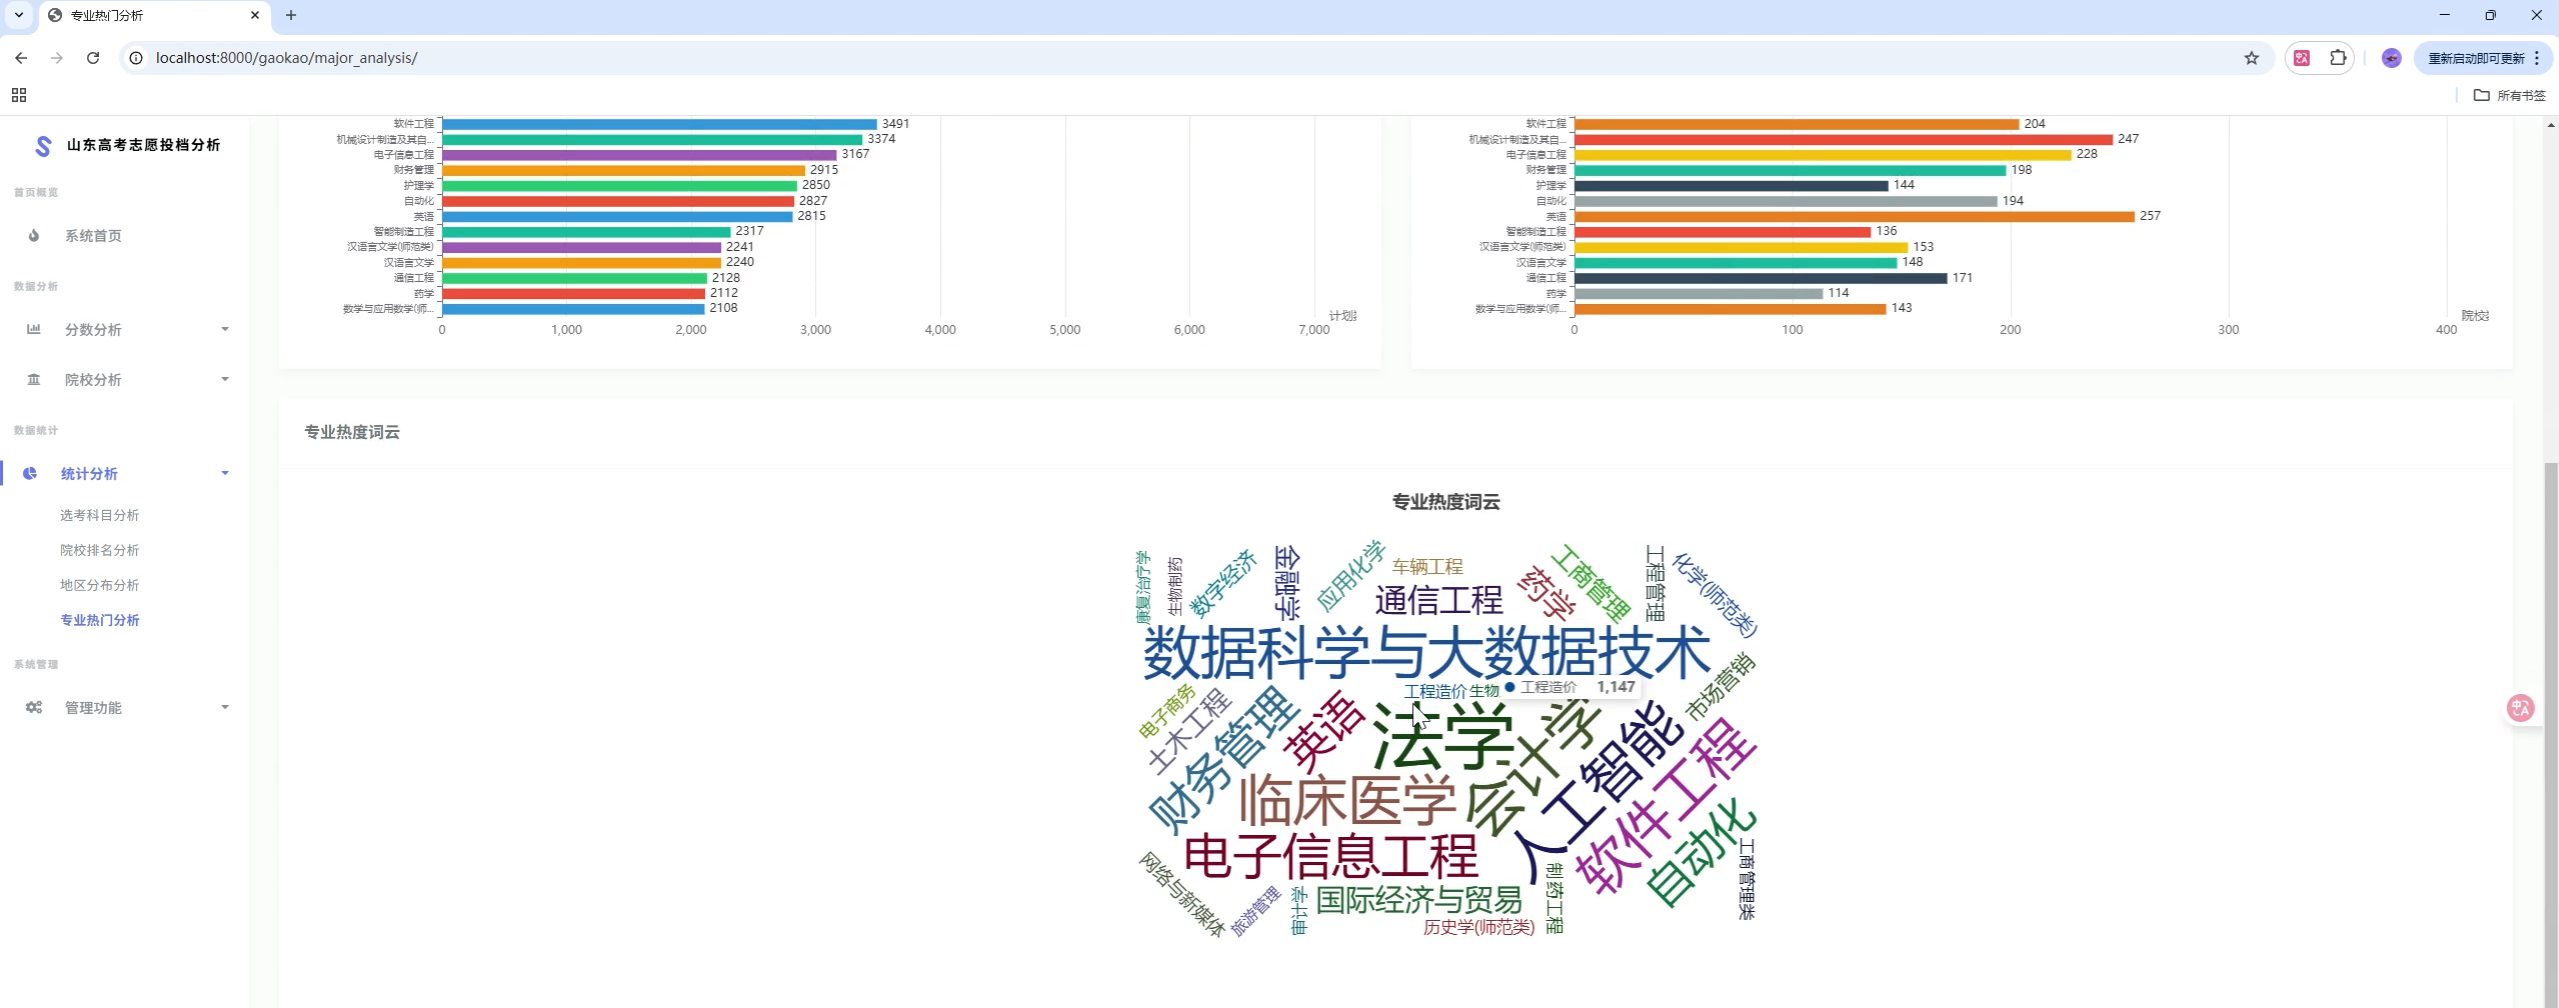The image size is (2559, 1008).
Task: Go to 地区分布分析 page
Action: click(100, 585)
